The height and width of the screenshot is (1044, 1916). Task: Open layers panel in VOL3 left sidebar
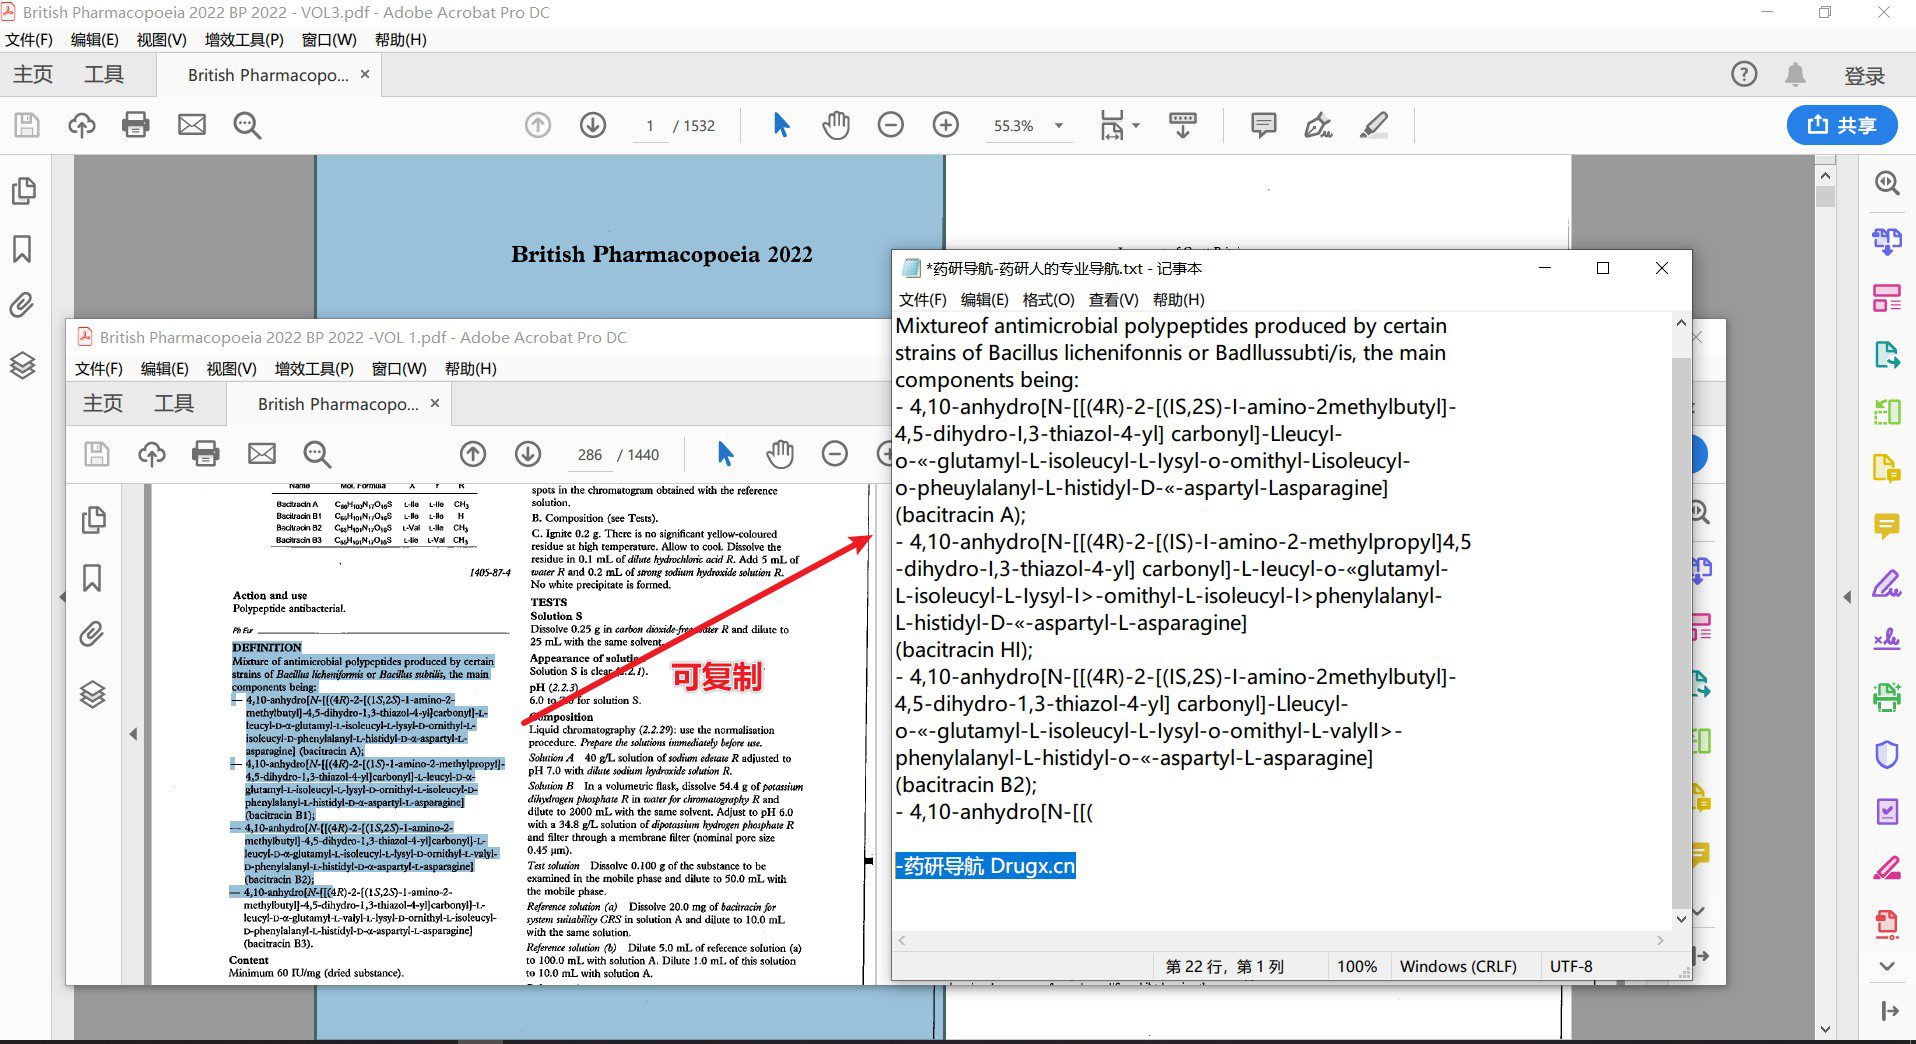click(22, 365)
